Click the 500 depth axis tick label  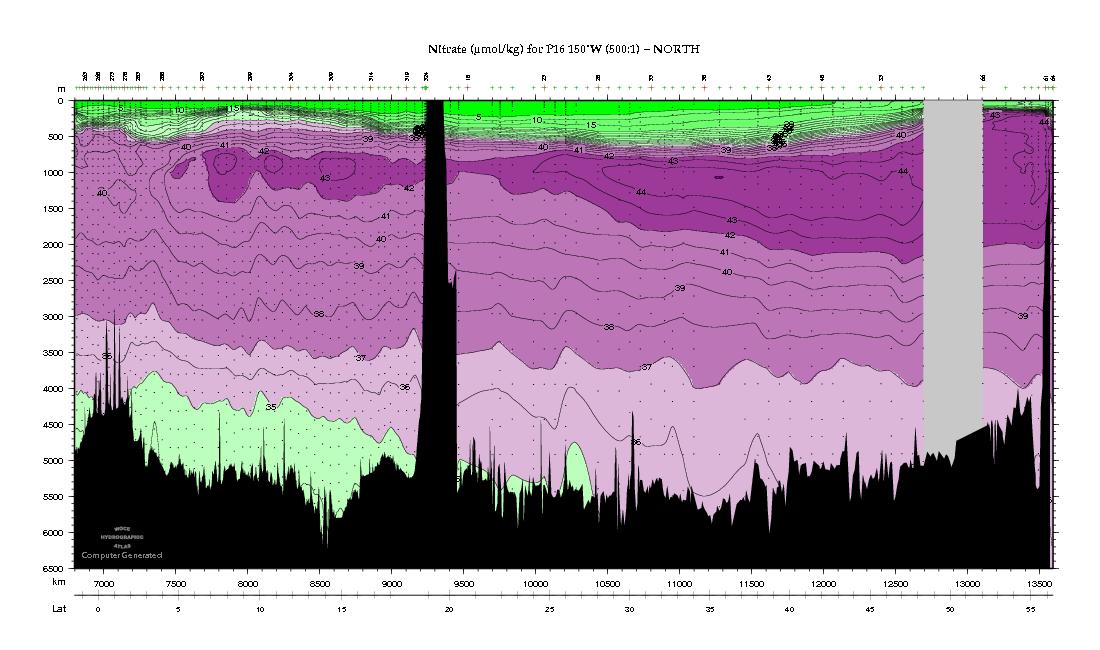coord(55,137)
